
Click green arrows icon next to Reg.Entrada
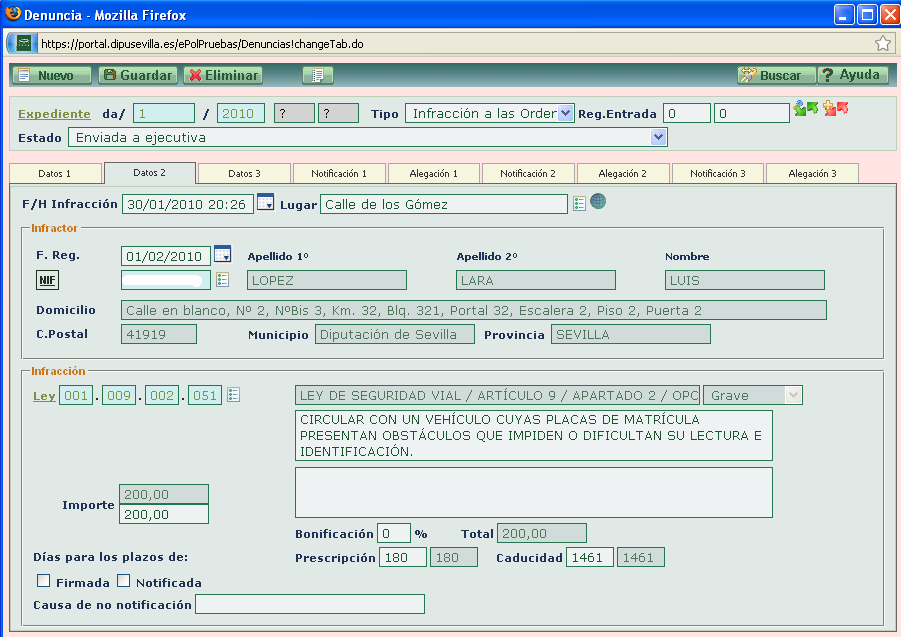tap(805, 109)
